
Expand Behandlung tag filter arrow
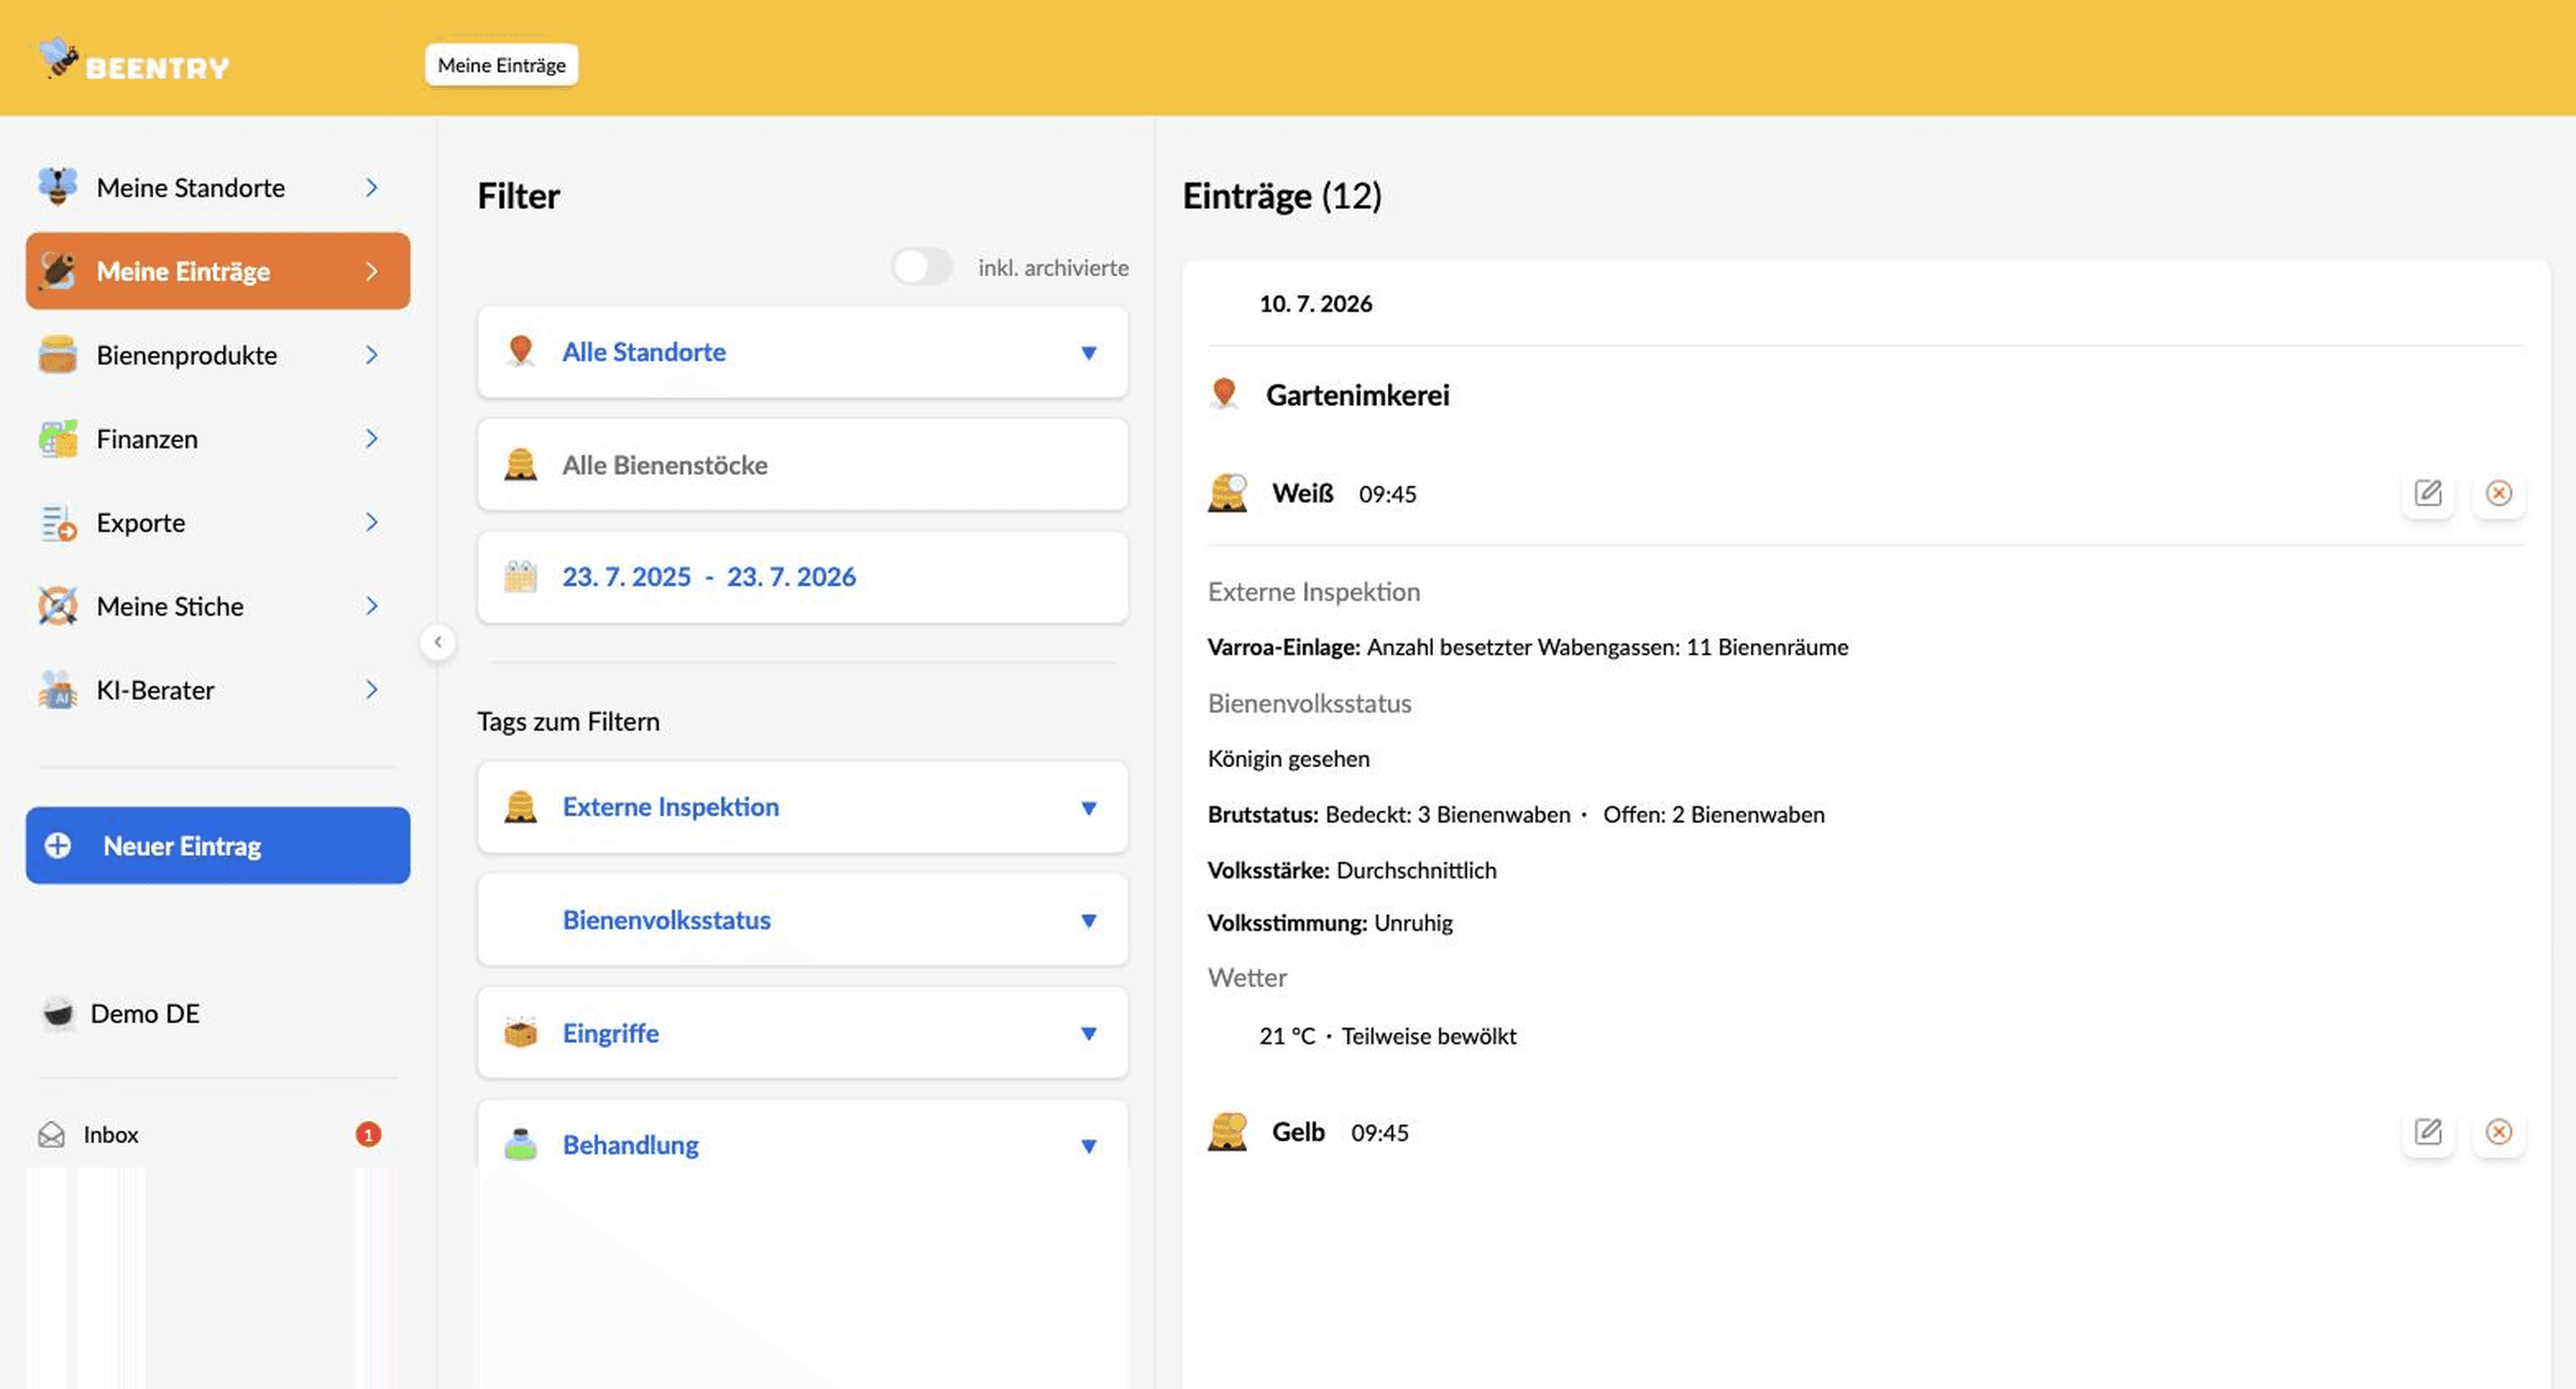(1089, 1146)
